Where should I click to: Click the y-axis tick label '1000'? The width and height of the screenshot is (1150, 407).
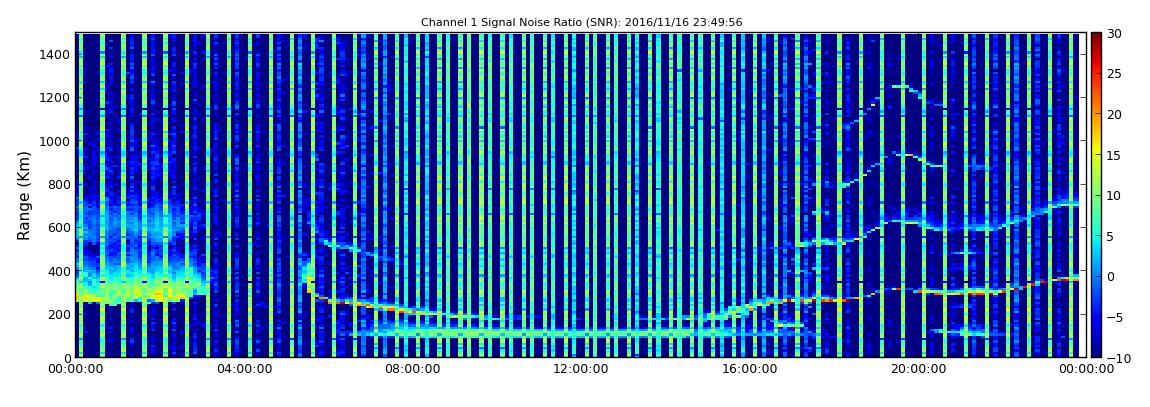click(55, 141)
